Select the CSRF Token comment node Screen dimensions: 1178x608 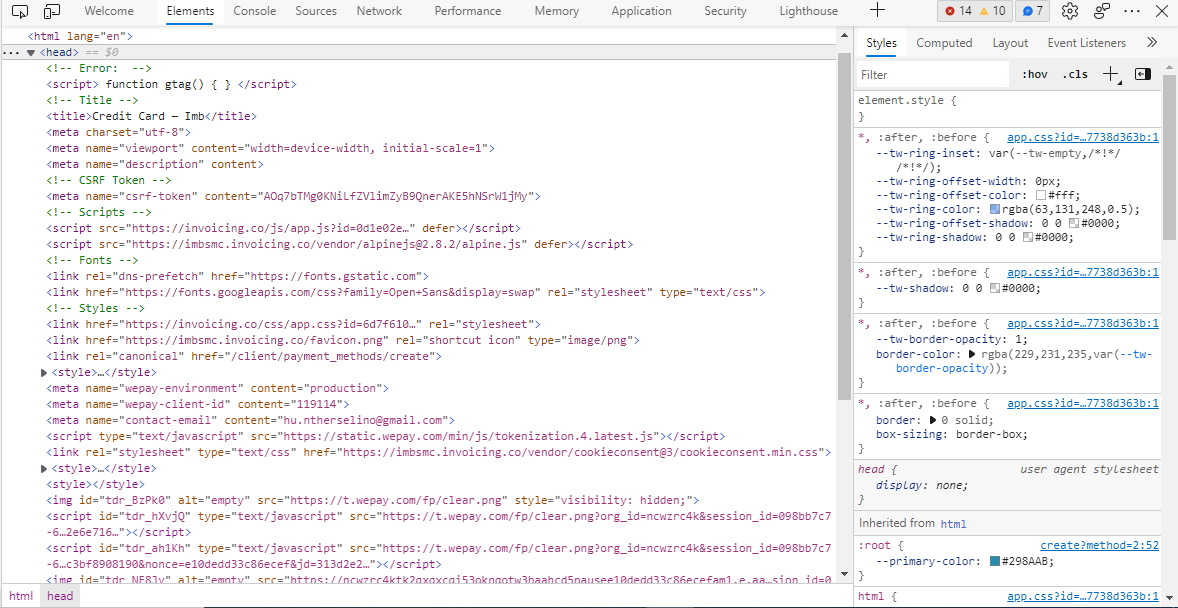pos(109,180)
